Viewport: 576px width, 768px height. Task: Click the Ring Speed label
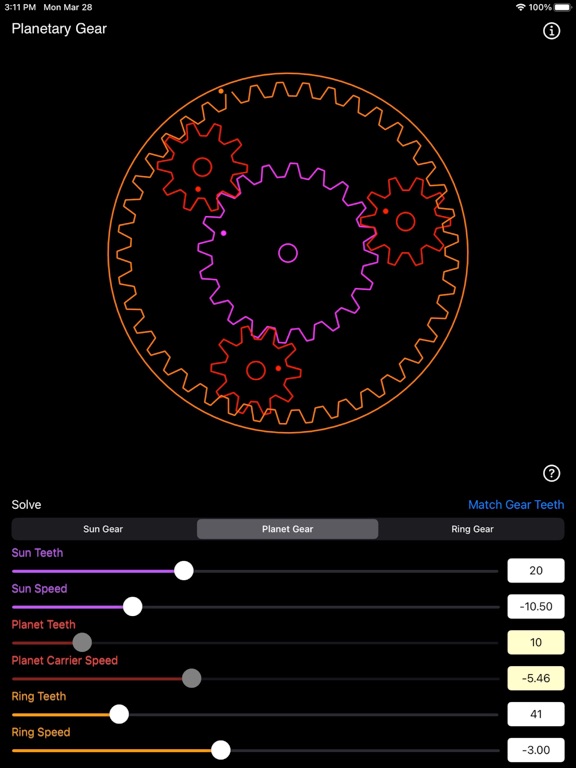pyautogui.click(x=41, y=732)
